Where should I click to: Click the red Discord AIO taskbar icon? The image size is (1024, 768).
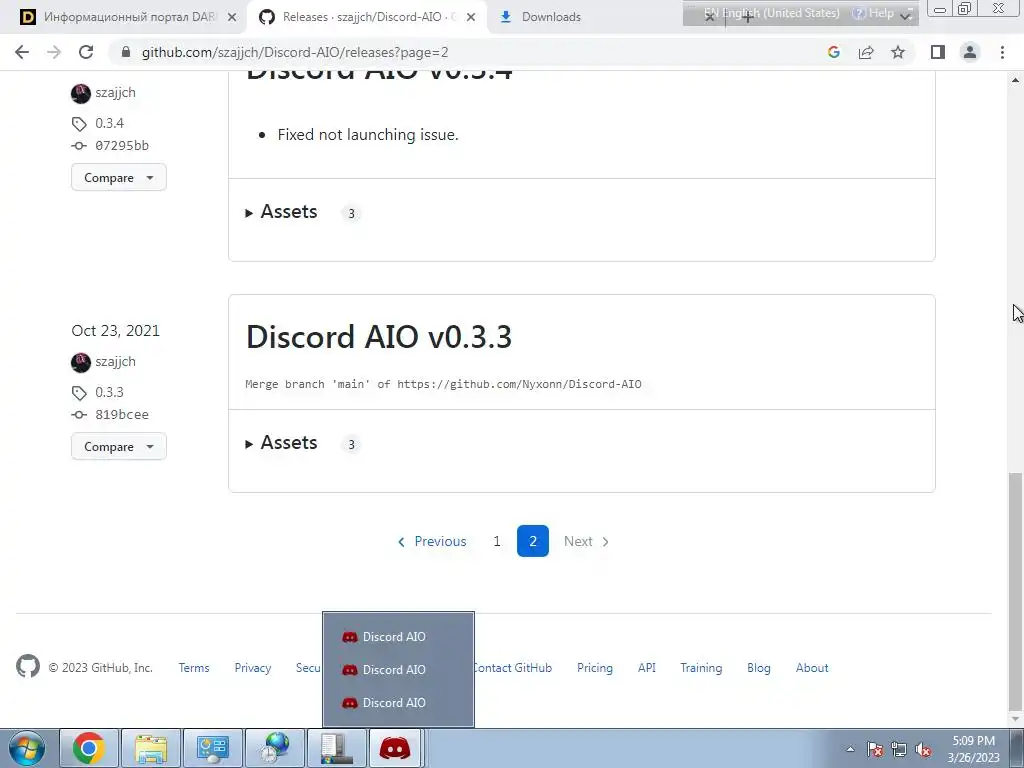click(x=395, y=748)
